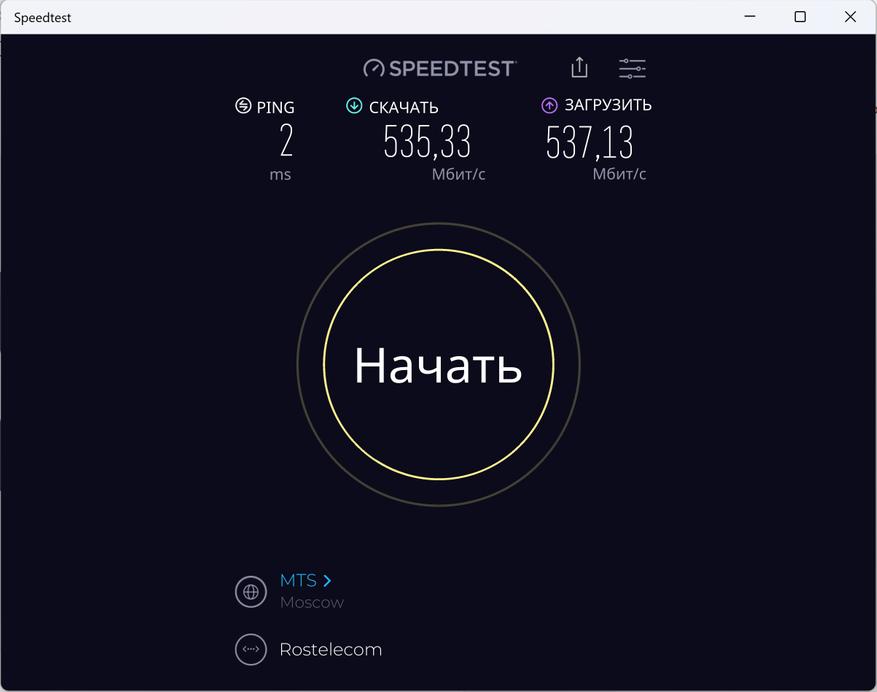Image resolution: width=877 pixels, height=692 pixels.
Task: Select the 537,13 upload speed value
Action: pyautogui.click(x=589, y=142)
